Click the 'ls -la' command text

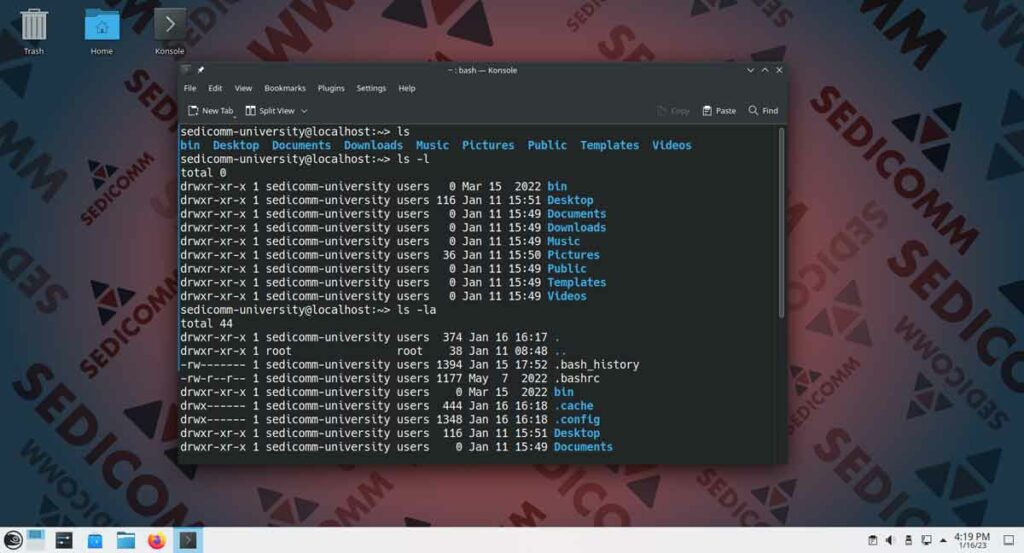pyautogui.click(x=416, y=309)
